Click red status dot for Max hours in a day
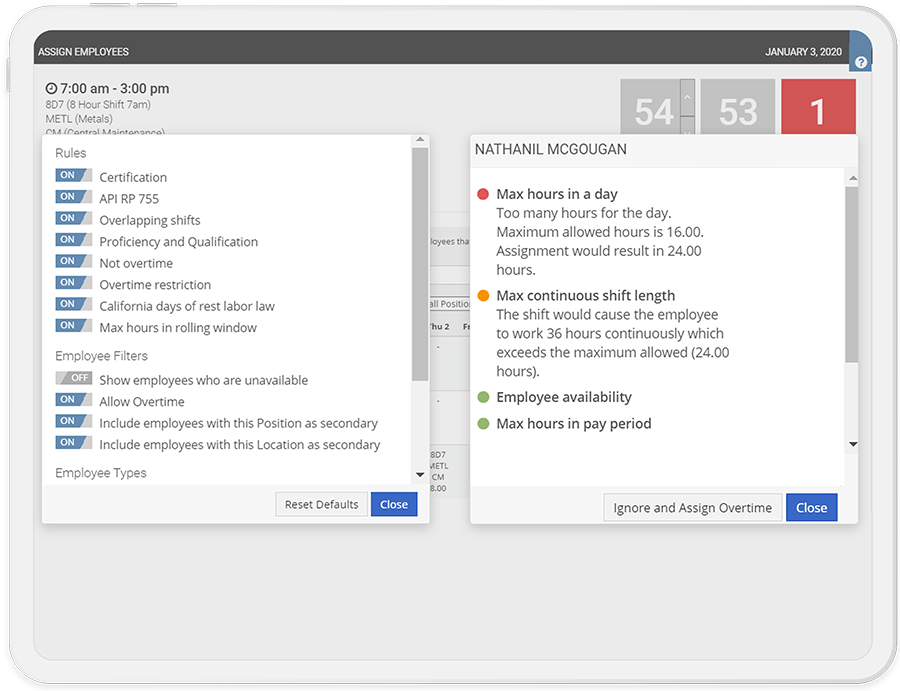 [x=483, y=194]
